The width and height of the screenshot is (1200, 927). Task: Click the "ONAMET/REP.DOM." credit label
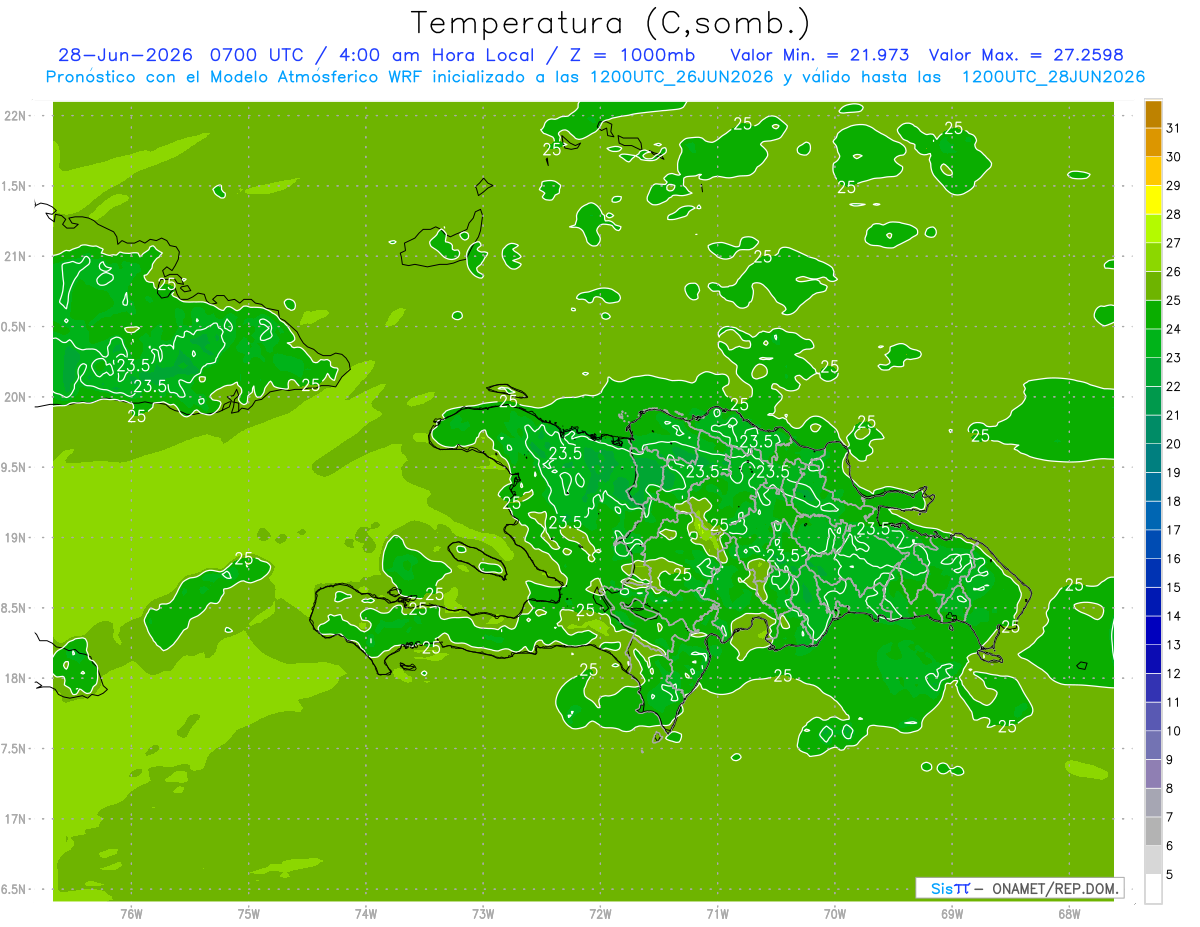point(1056,888)
